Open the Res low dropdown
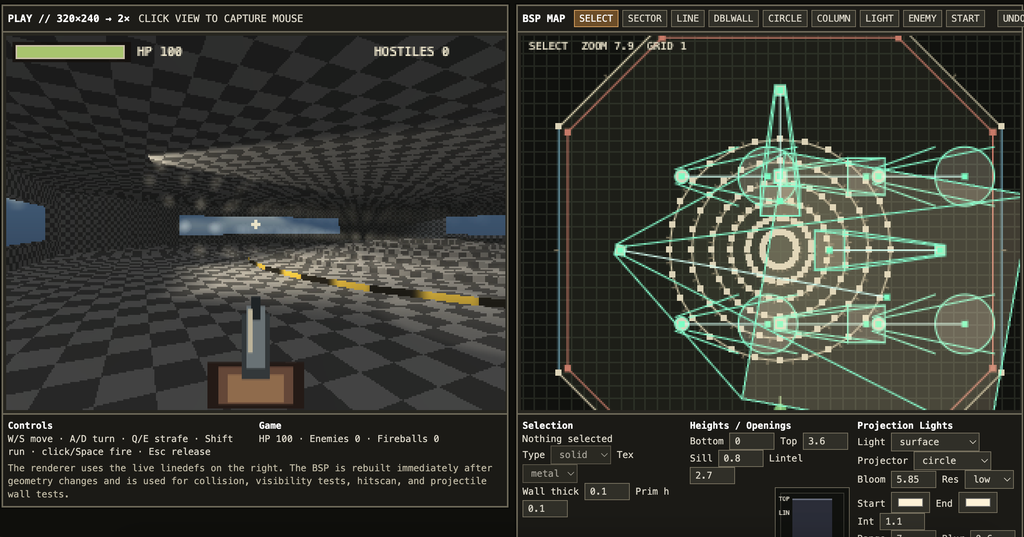 (x=989, y=479)
